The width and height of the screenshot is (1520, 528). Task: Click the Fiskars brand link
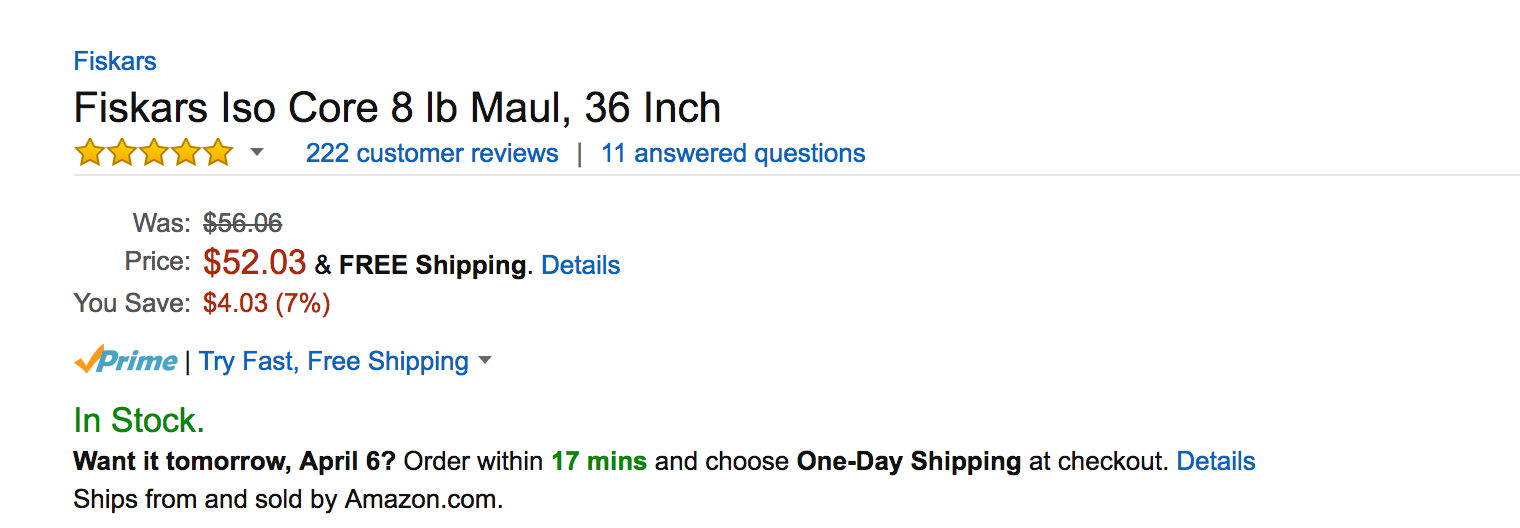pyautogui.click(x=115, y=61)
